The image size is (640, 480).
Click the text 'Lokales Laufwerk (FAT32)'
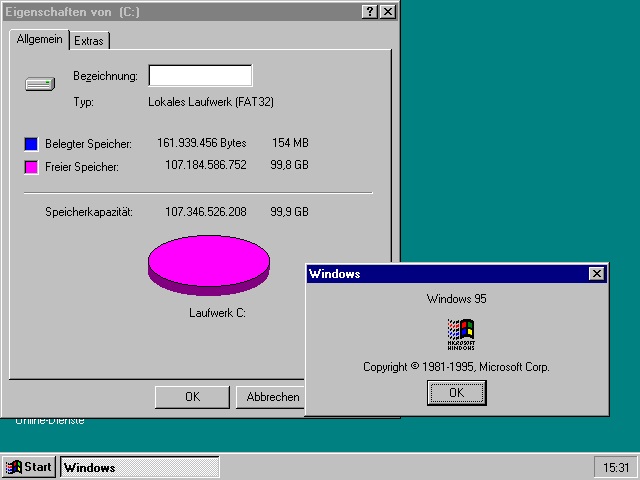tap(211, 102)
